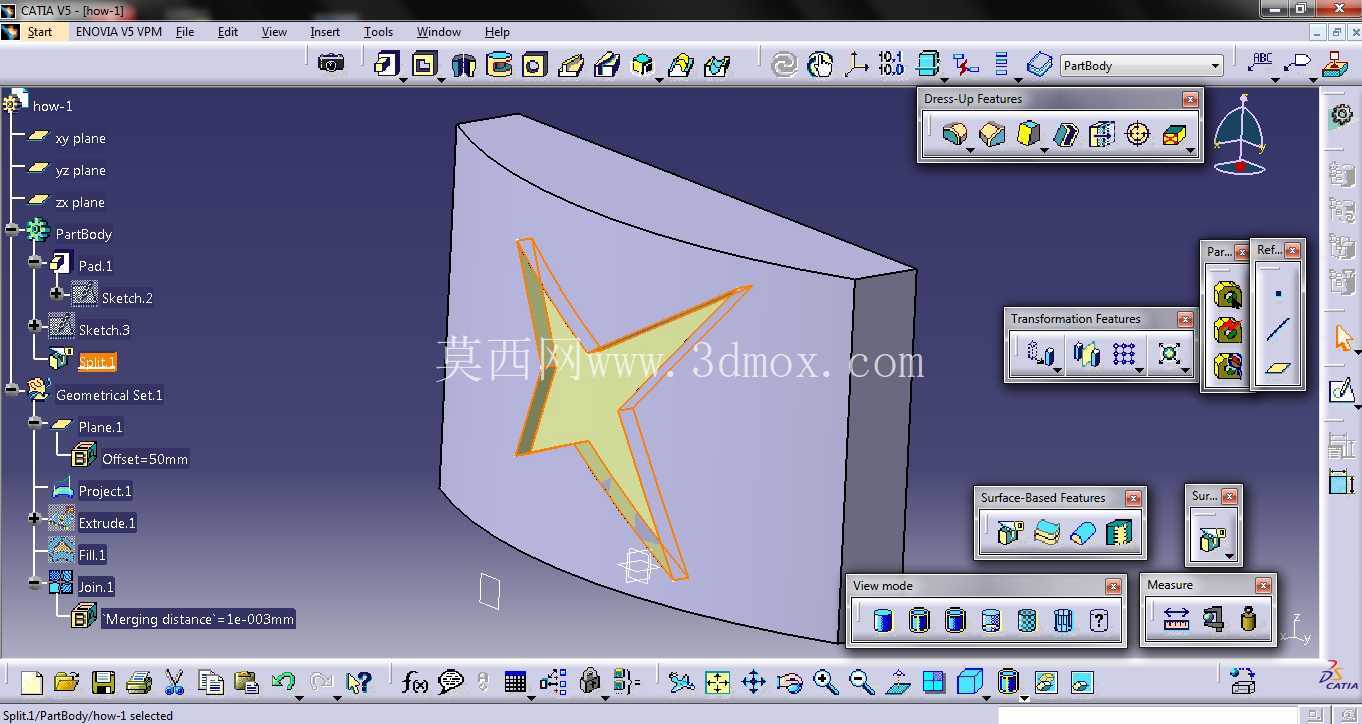Open the PartBody combo box
Screen dimensions: 1362x724
point(1141,65)
